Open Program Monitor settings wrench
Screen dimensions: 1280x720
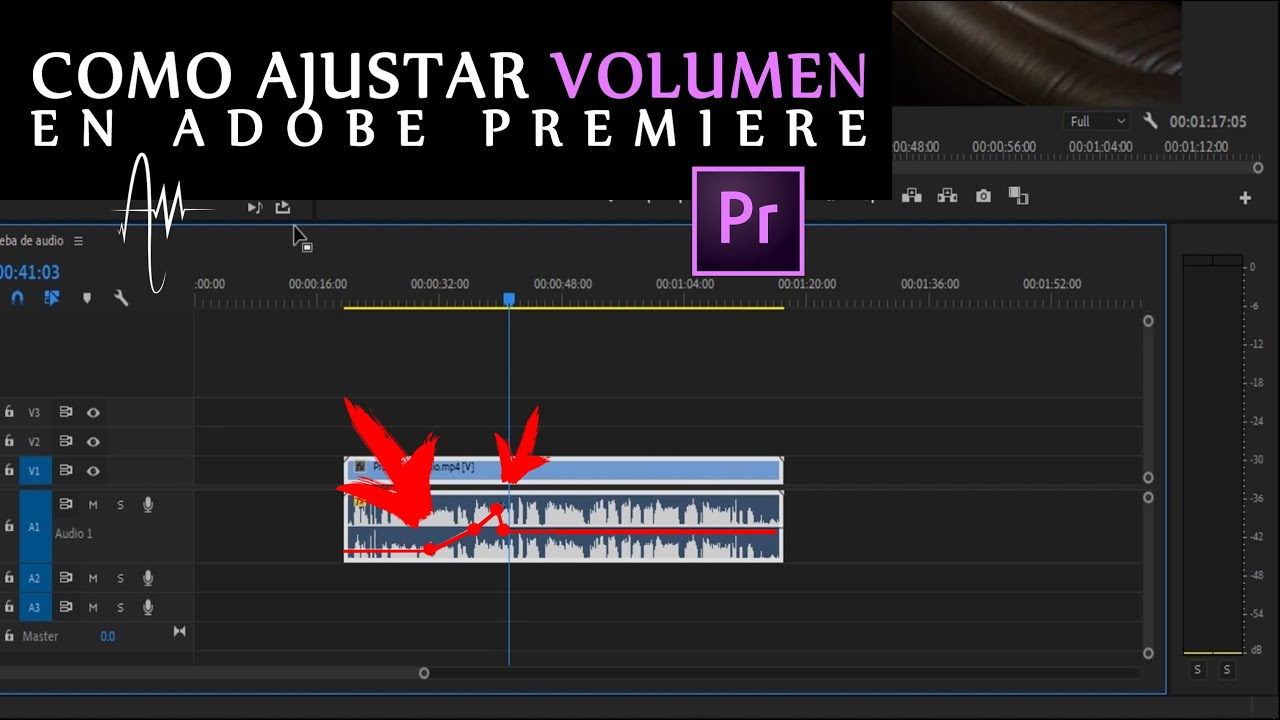[1150, 121]
